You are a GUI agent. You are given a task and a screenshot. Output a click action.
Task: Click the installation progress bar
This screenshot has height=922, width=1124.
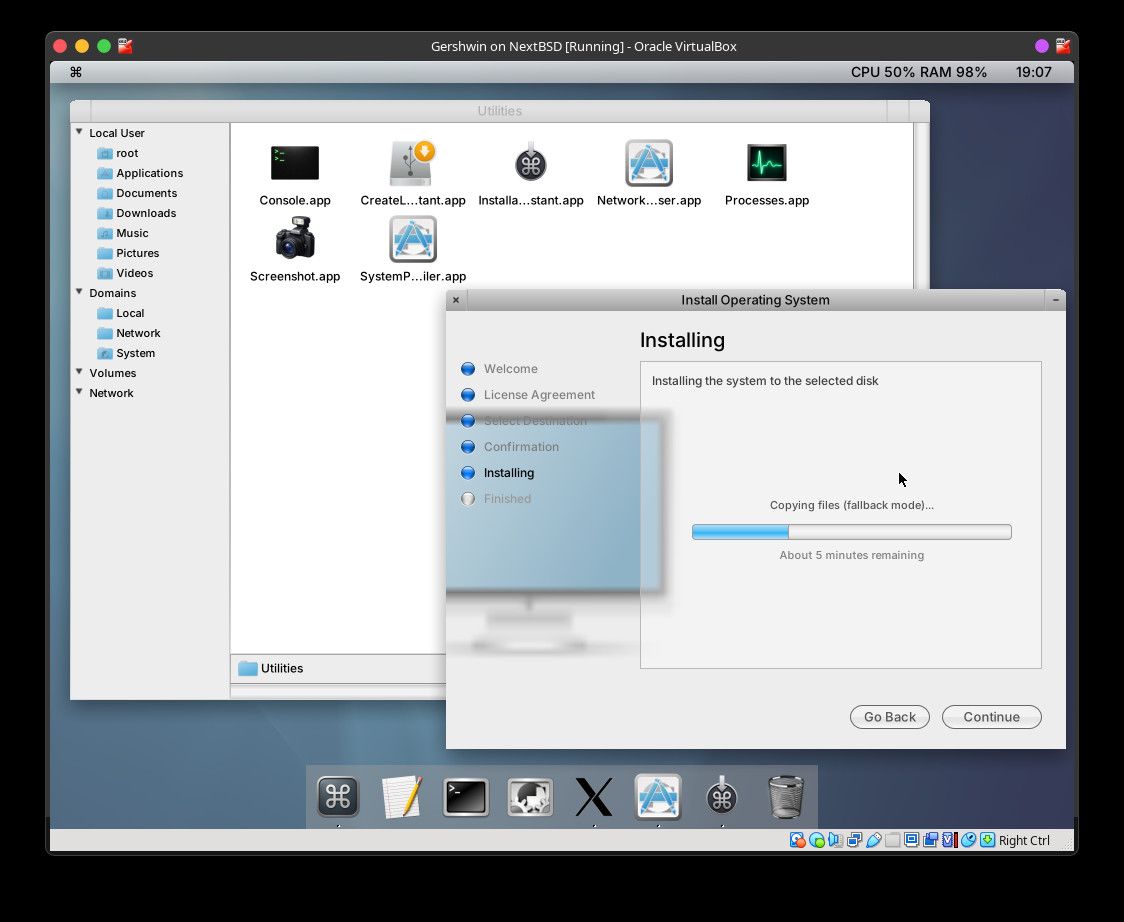pyautogui.click(x=852, y=531)
